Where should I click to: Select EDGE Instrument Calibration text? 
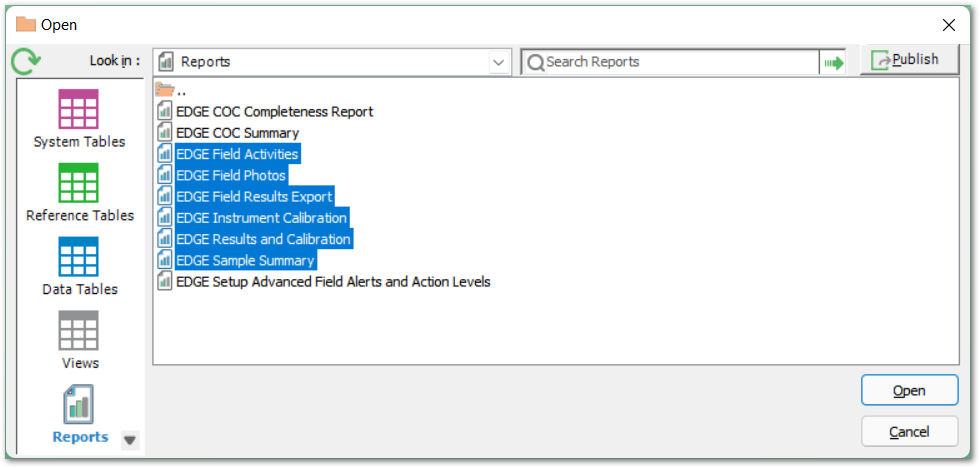[261, 218]
